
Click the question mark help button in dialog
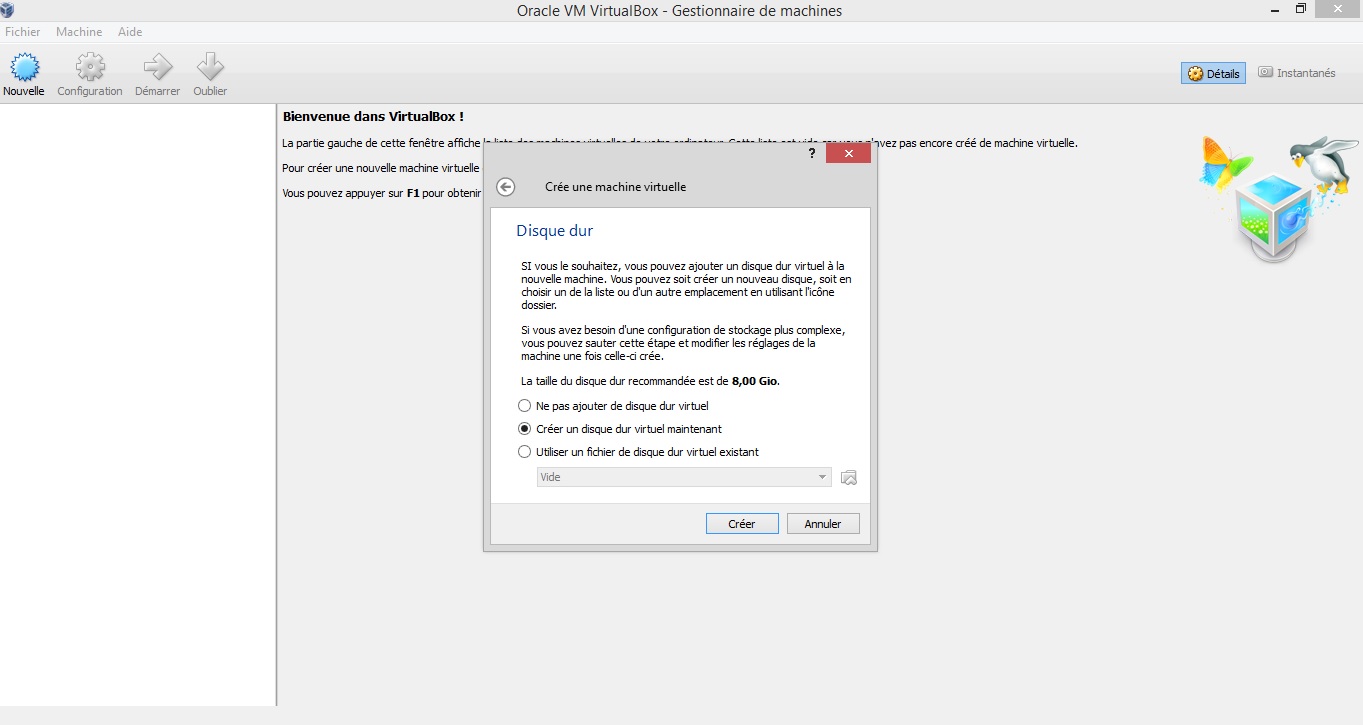tap(813, 153)
